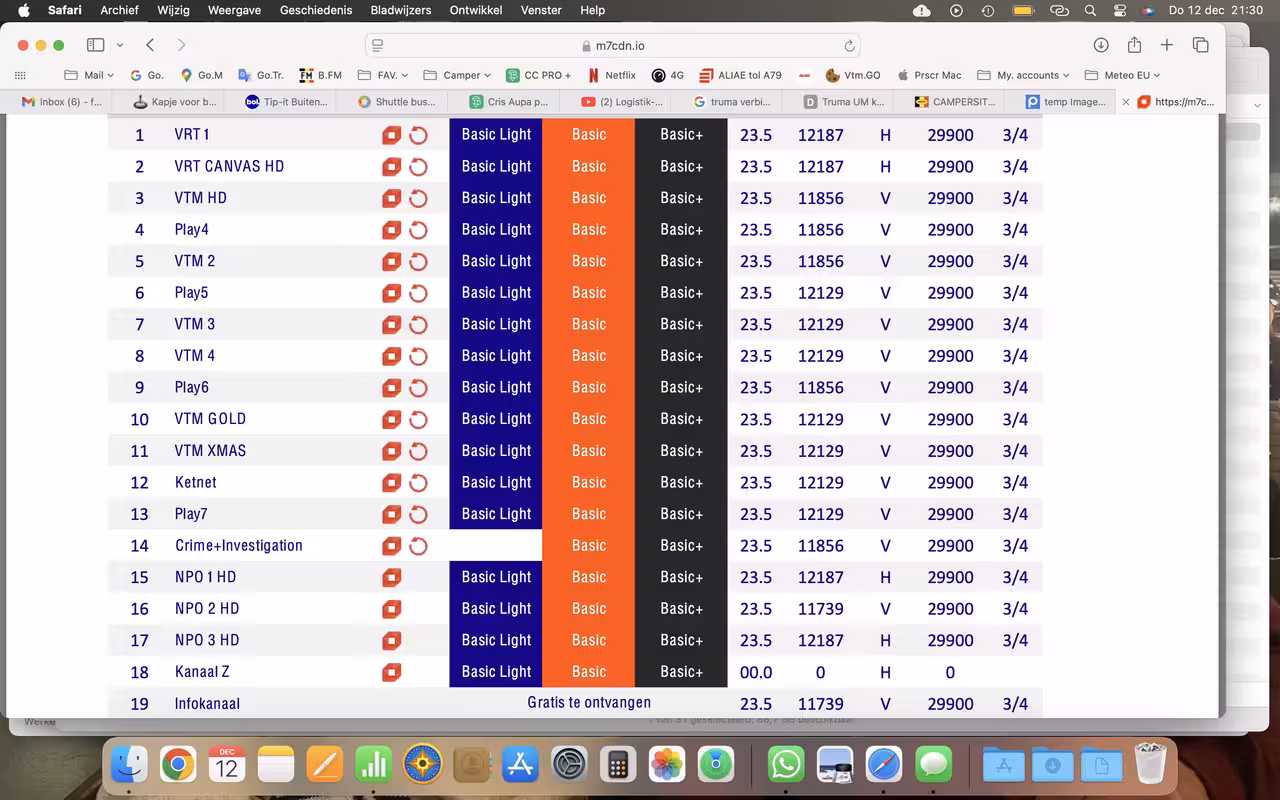Viewport: 1280px width, 800px height.
Task: Toggle the Safari sidebar button
Action: coord(96,45)
